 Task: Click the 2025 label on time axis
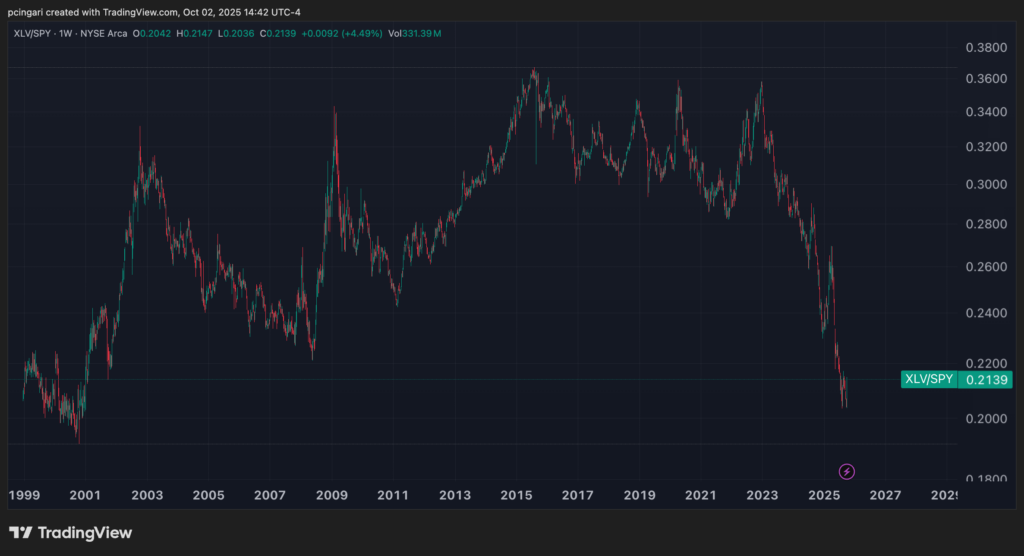(823, 496)
